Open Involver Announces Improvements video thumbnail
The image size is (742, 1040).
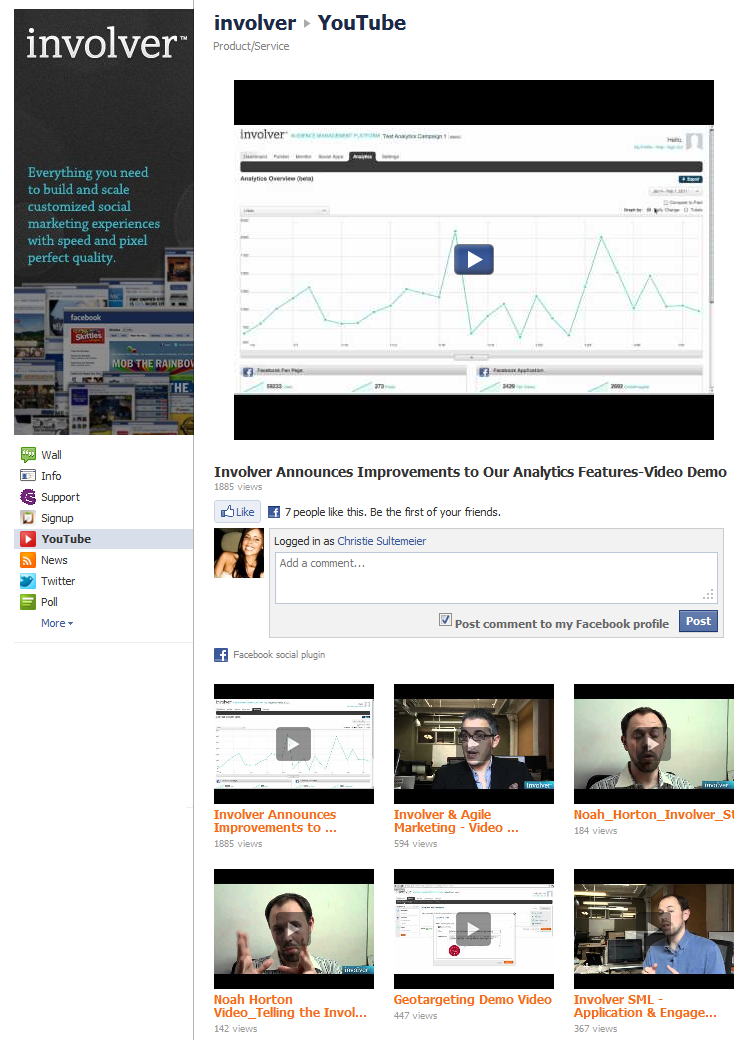(x=294, y=744)
